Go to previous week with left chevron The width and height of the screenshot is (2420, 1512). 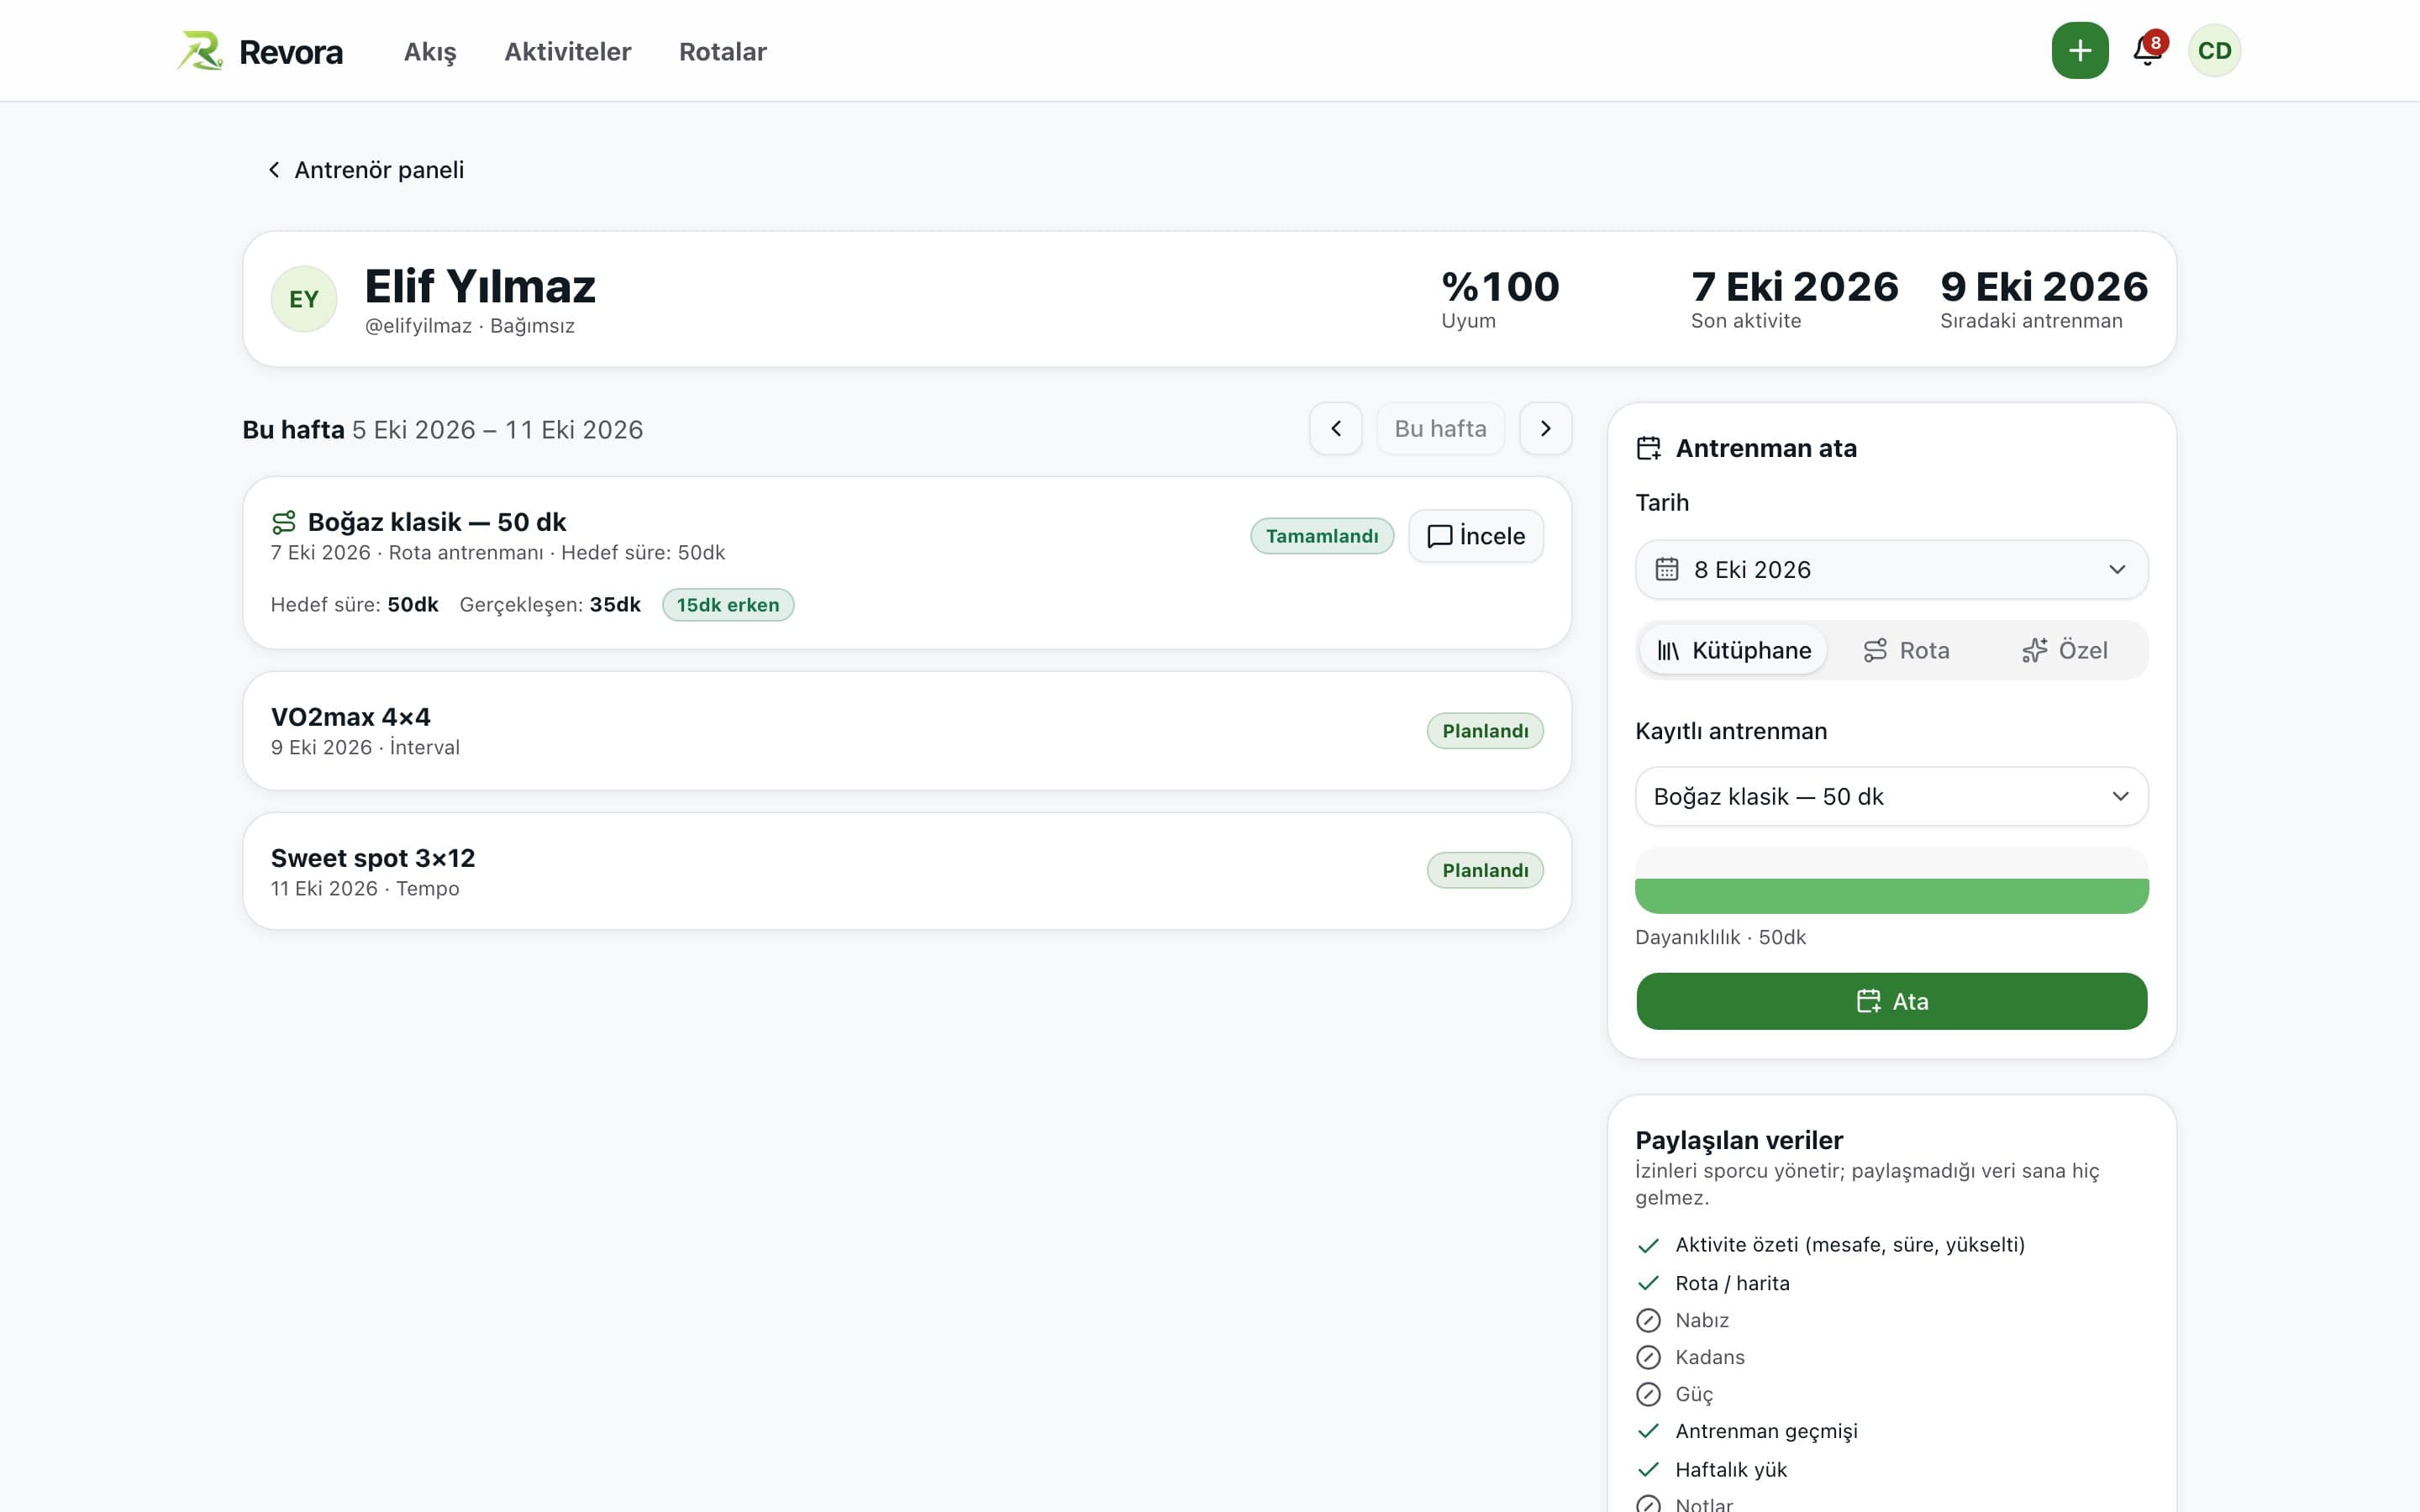click(1336, 429)
